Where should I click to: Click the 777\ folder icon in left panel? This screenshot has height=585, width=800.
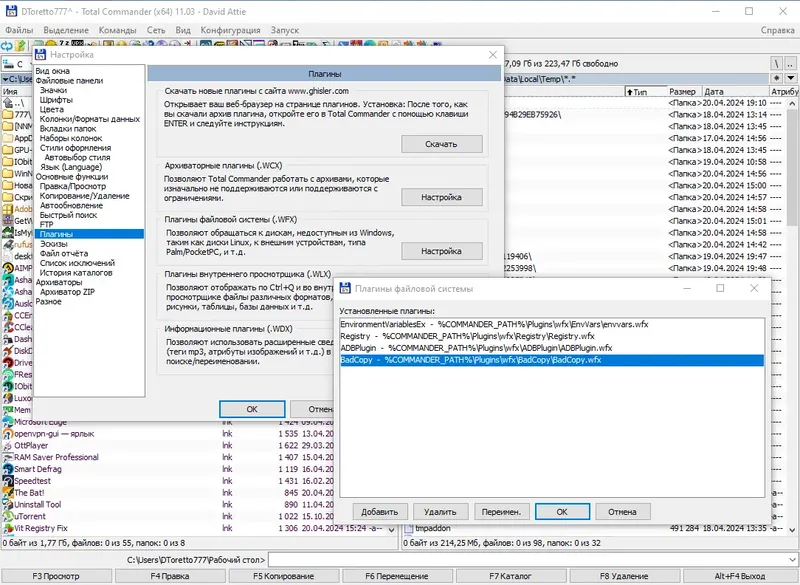pyautogui.click(x=7, y=115)
